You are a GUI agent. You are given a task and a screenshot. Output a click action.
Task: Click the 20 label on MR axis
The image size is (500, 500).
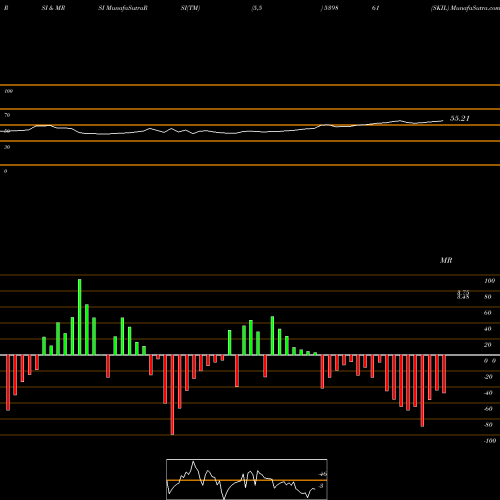488,345
